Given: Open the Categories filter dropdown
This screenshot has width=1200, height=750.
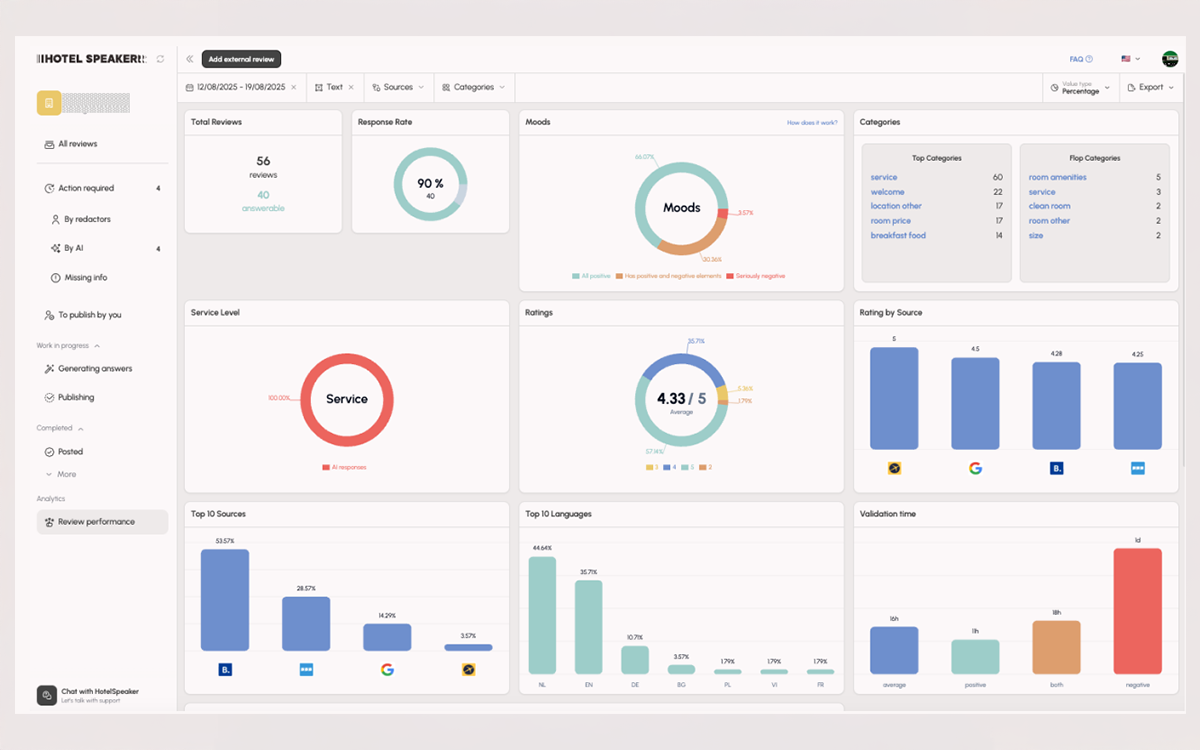Looking at the screenshot, I should (x=473, y=87).
